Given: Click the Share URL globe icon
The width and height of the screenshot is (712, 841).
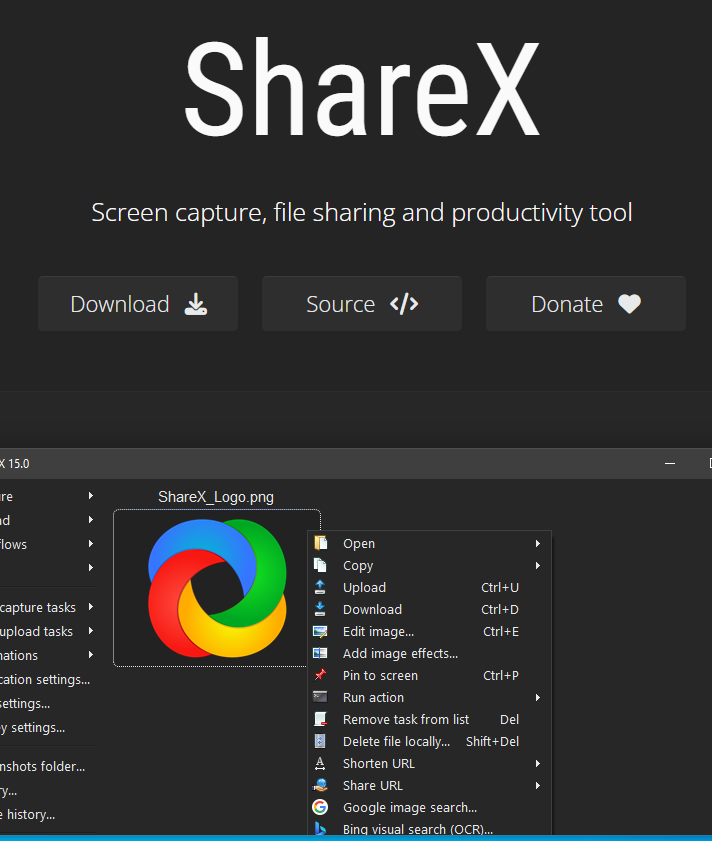Looking at the screenshot, I should (320, 785).
